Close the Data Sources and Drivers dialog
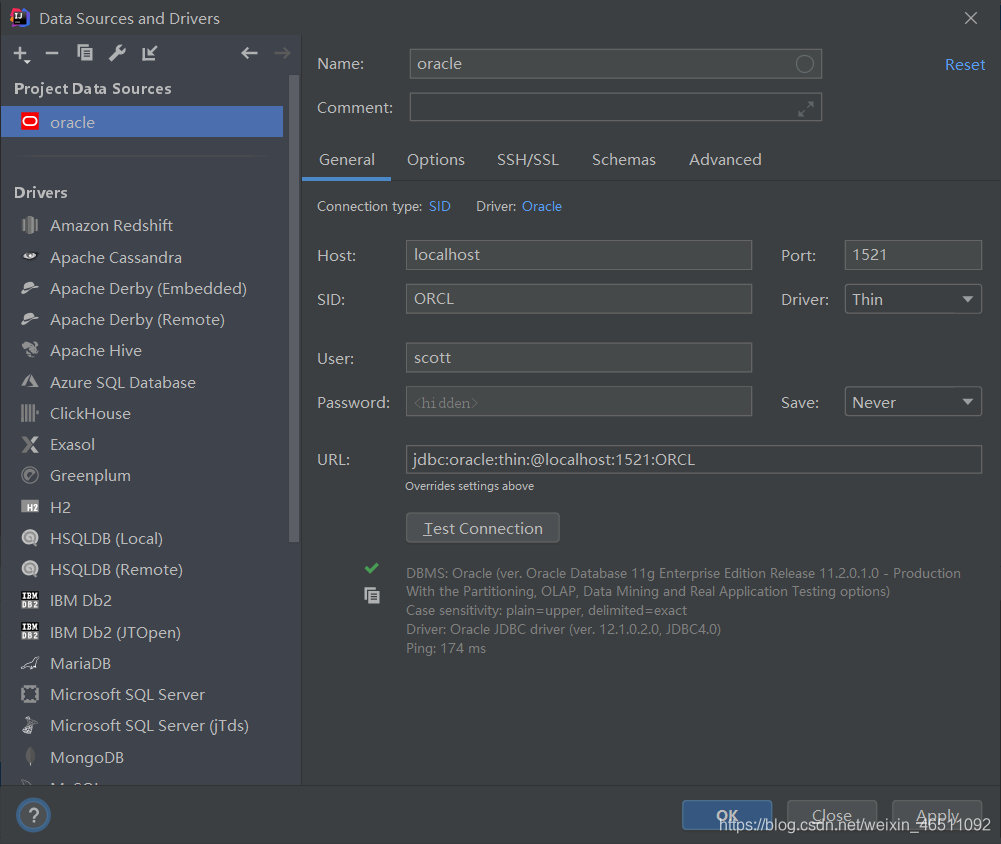 point(970,18)
